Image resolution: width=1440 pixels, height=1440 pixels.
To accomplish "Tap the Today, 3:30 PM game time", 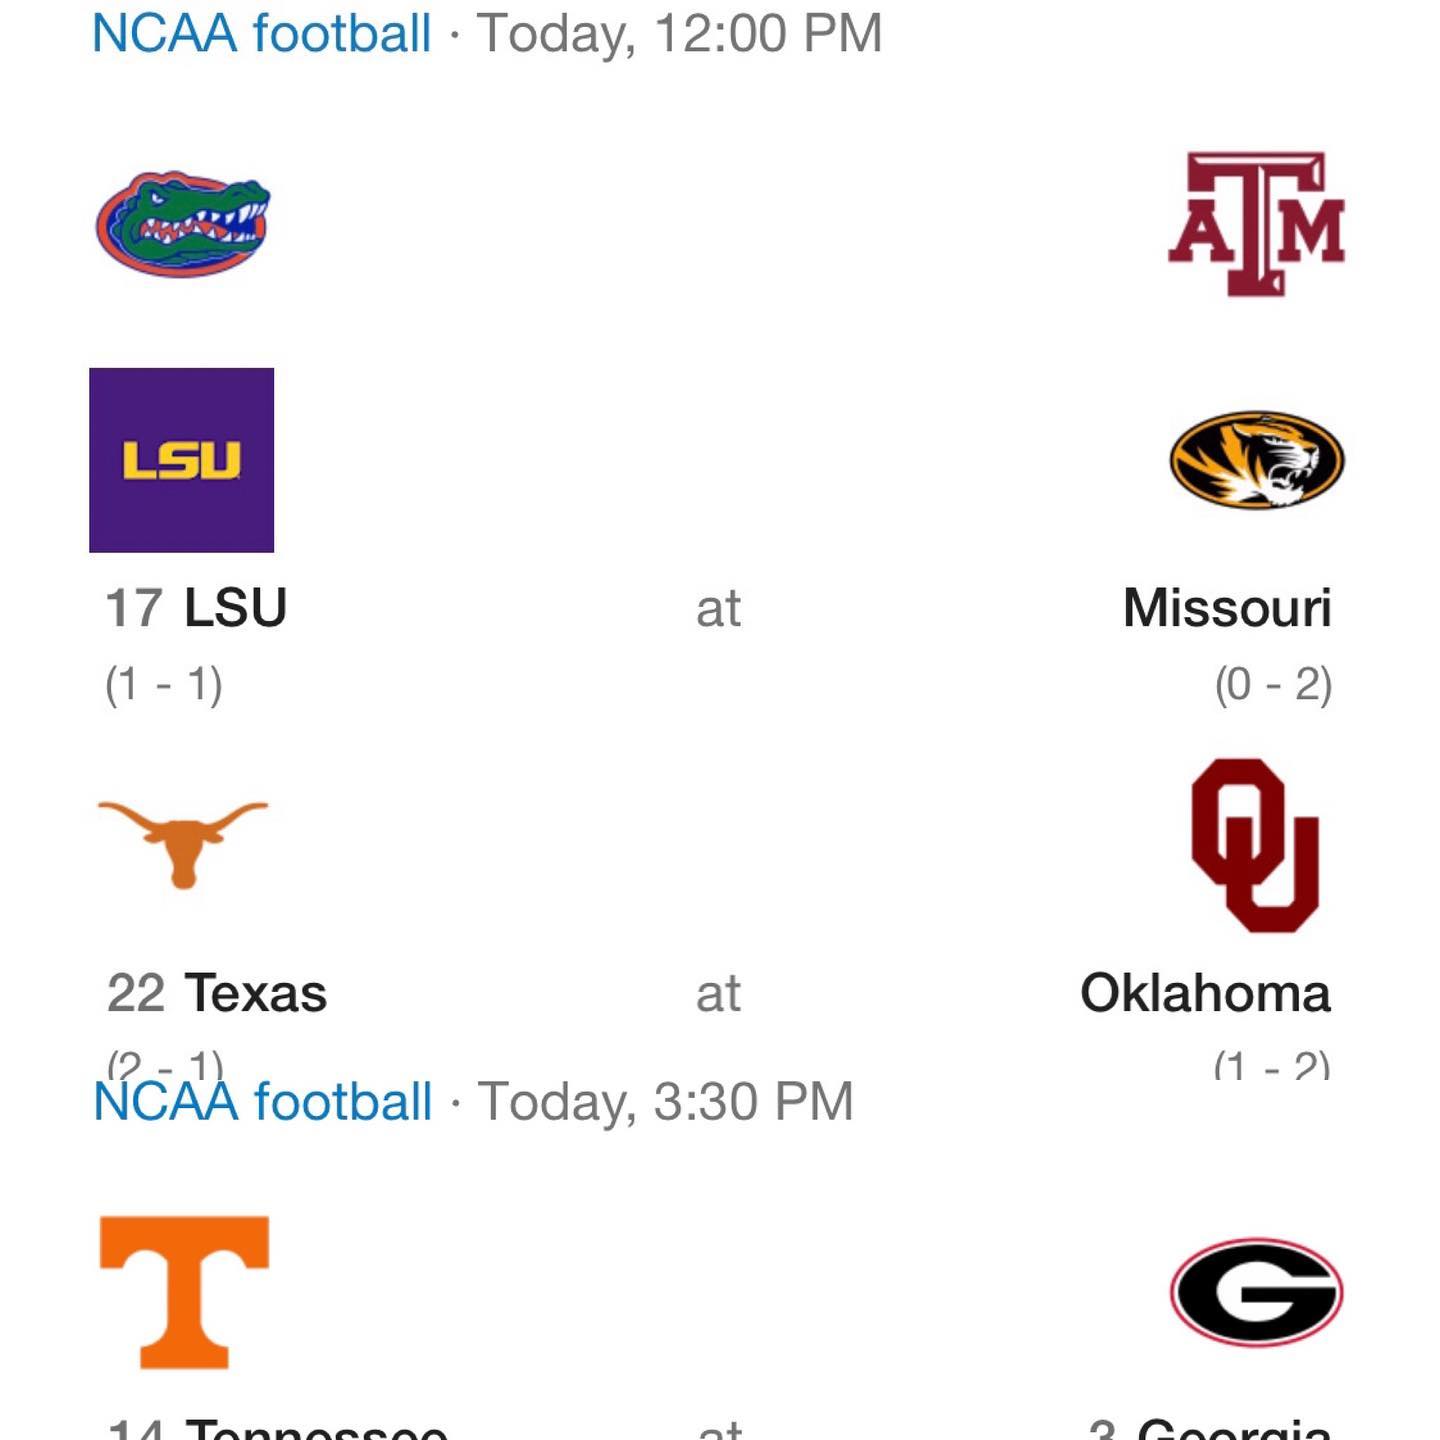I will pos(665,1103).
